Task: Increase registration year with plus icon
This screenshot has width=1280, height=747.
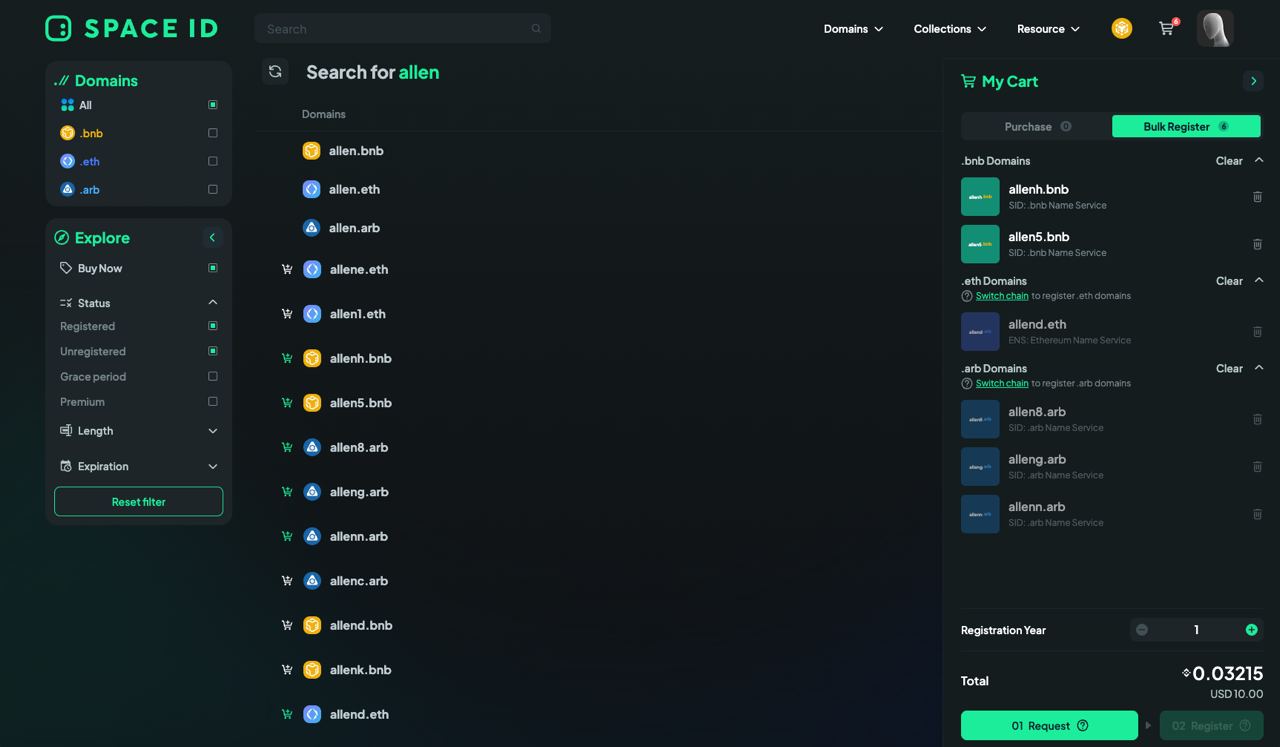Action: tap(1251, 630)
